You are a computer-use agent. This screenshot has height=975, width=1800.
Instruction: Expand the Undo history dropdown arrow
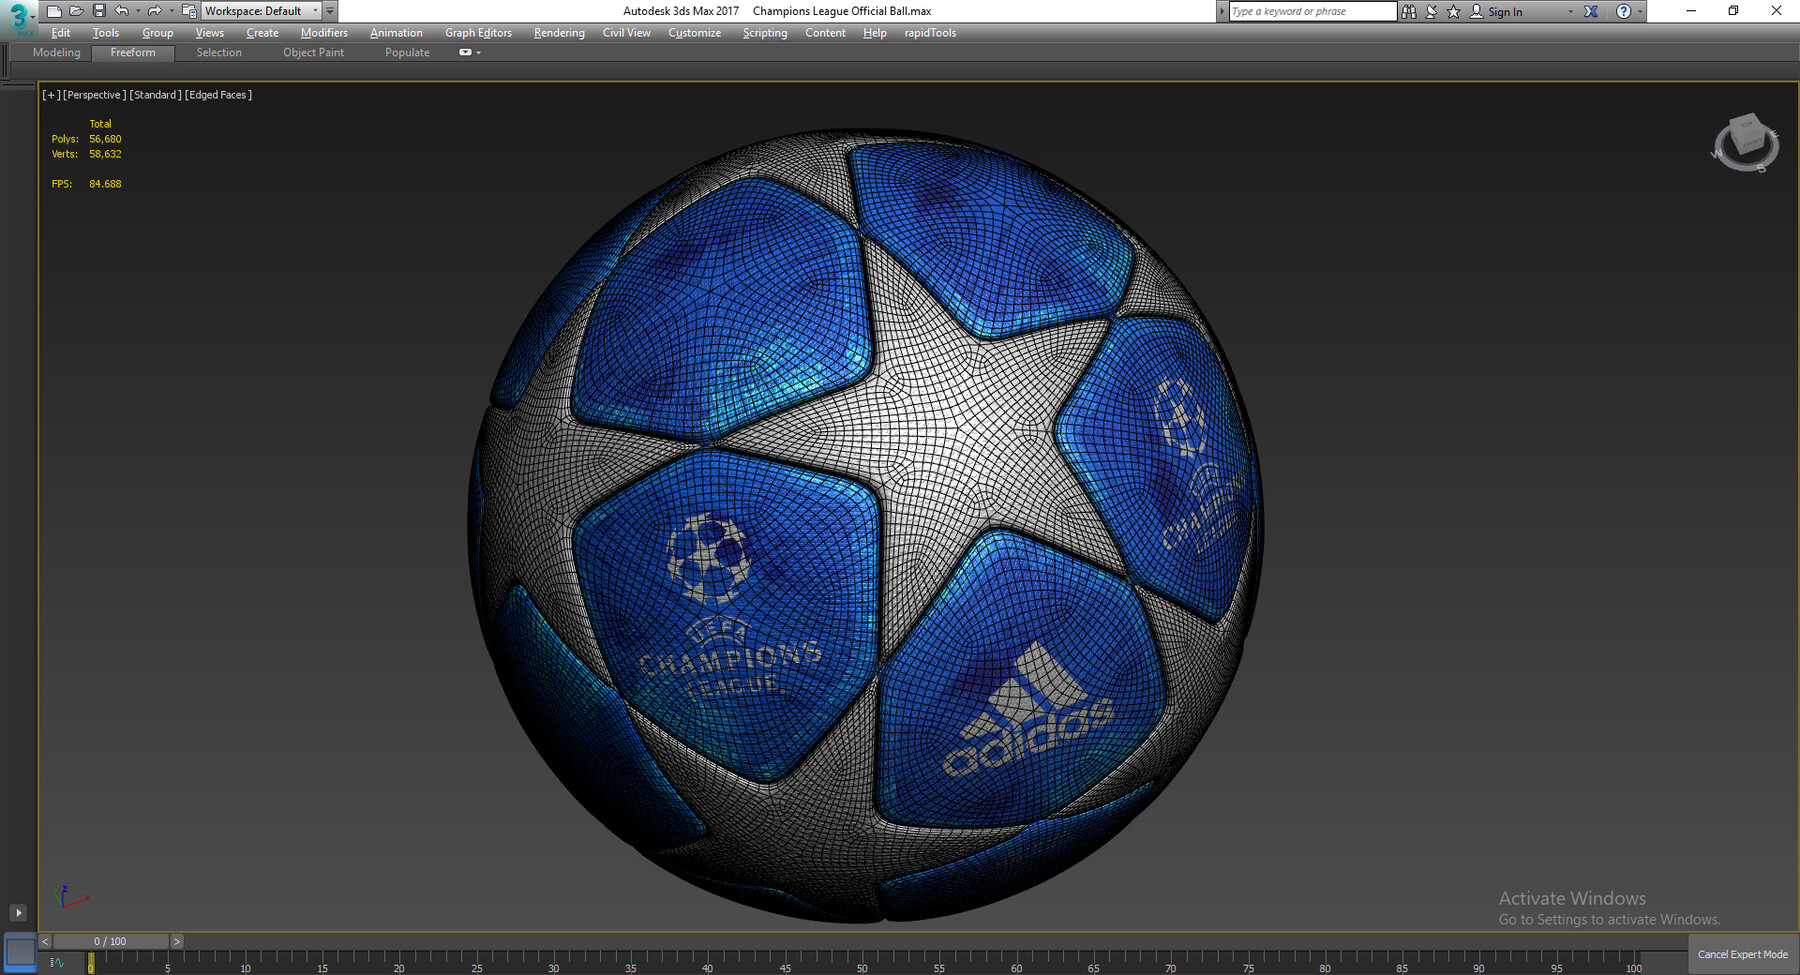point(138,11)
